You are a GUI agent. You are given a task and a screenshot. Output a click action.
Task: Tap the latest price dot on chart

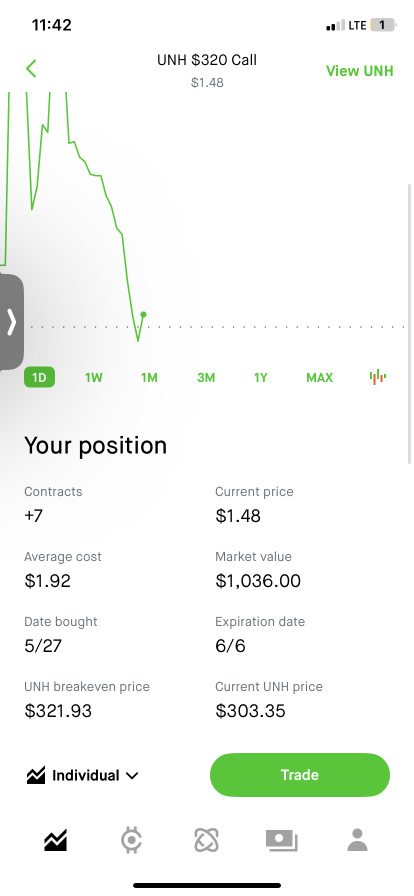pos(144,314)
